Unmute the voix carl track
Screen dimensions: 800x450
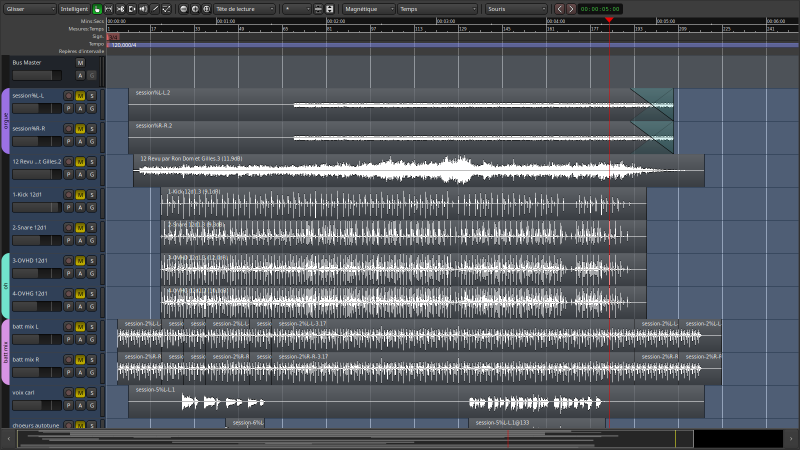(x=80, y=392)
